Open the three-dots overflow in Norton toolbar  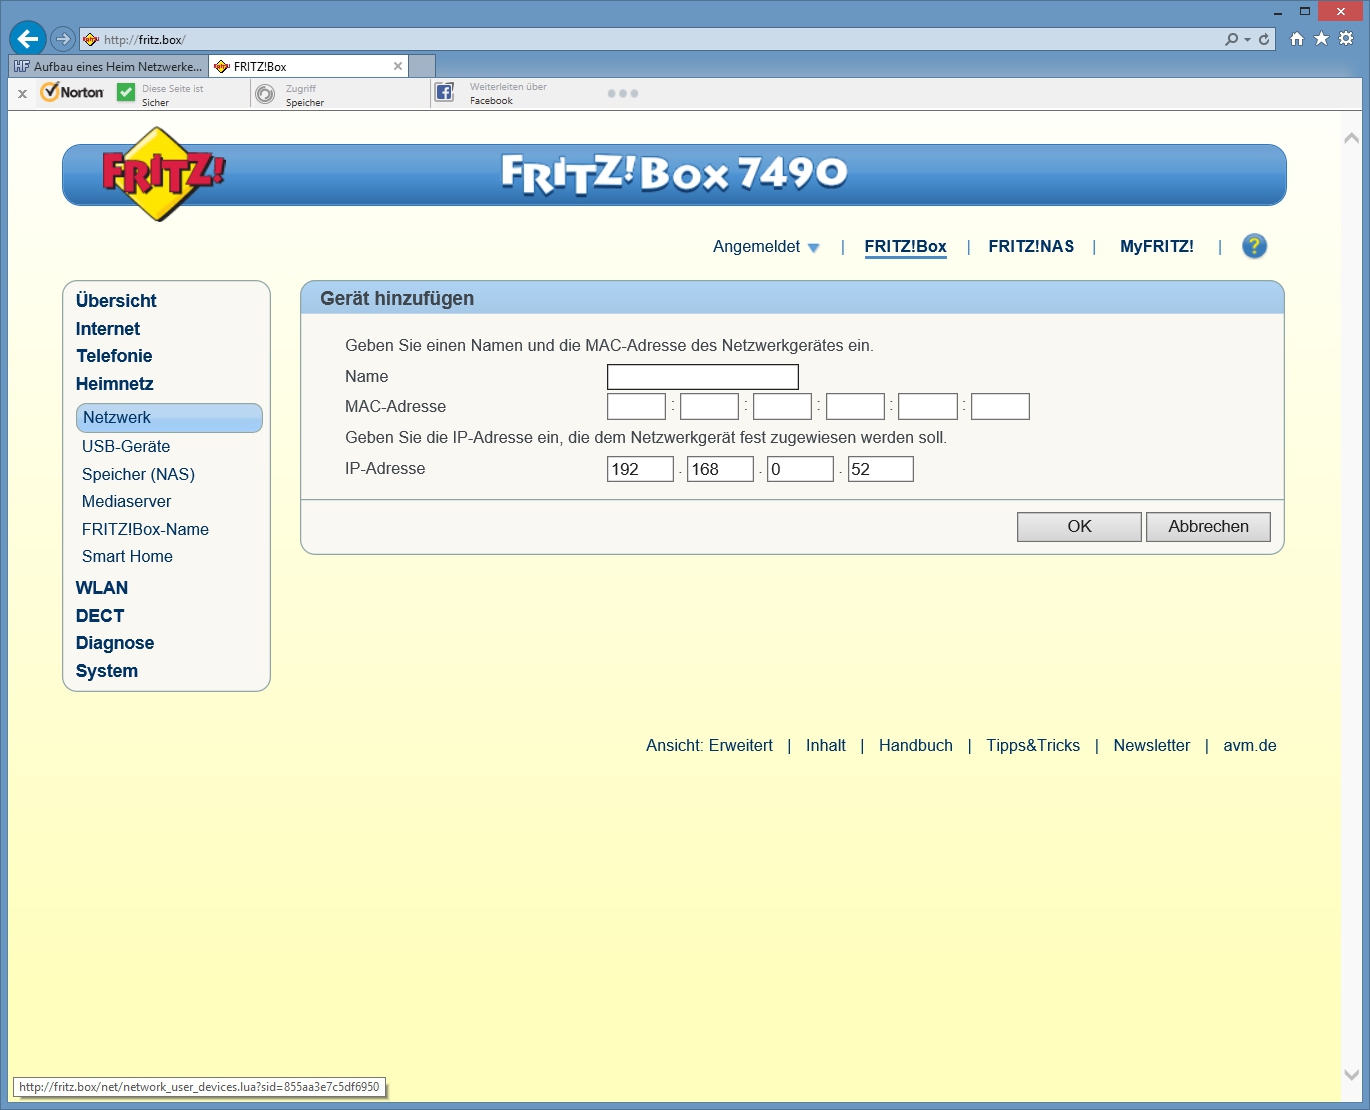click(x=623, y=93)
